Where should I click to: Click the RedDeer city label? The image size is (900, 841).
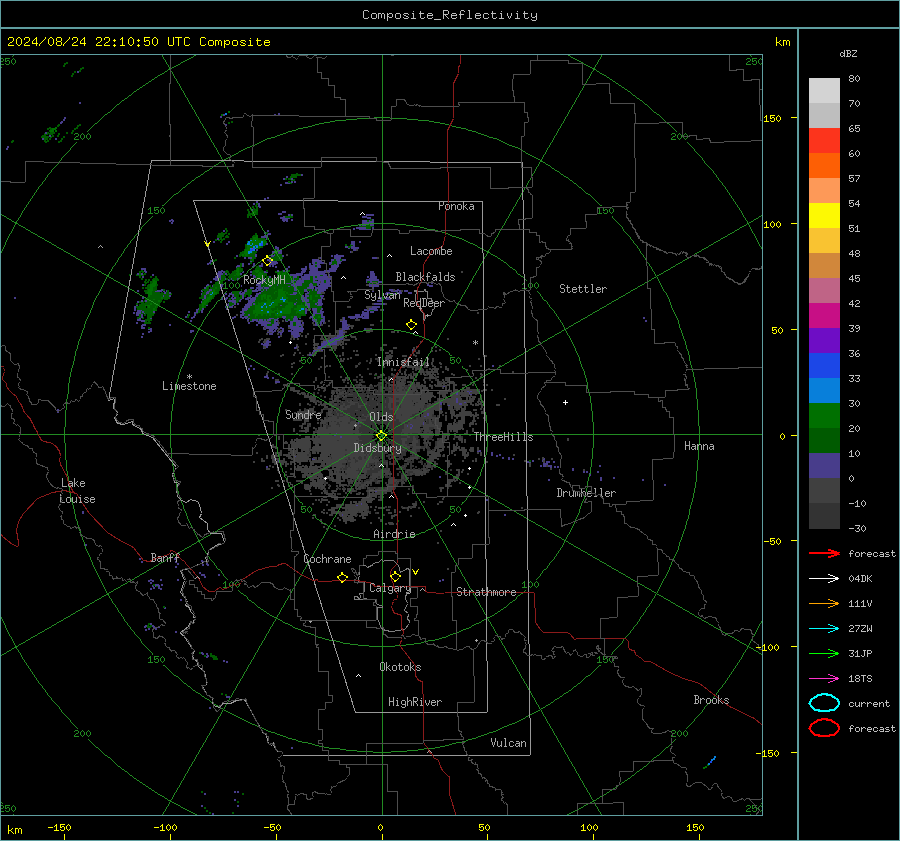tap(424, 303)
